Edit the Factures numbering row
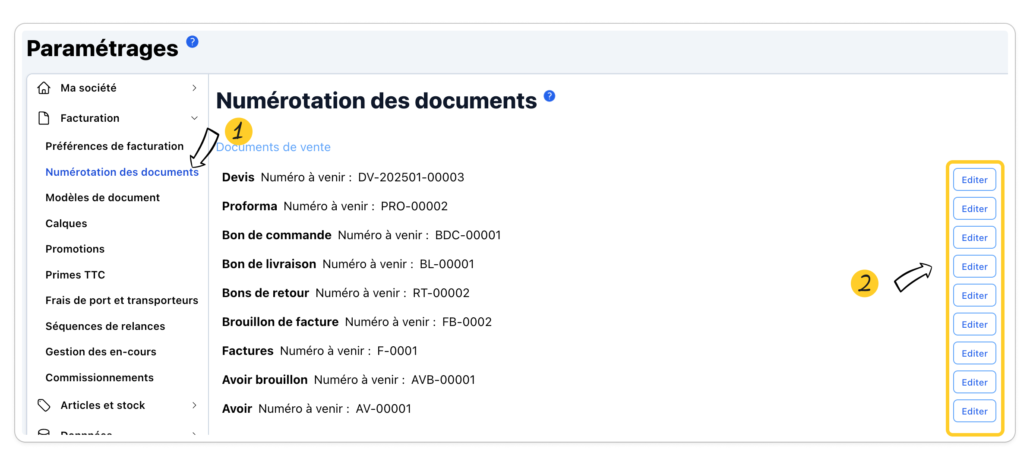 click(x=973, y=353)
